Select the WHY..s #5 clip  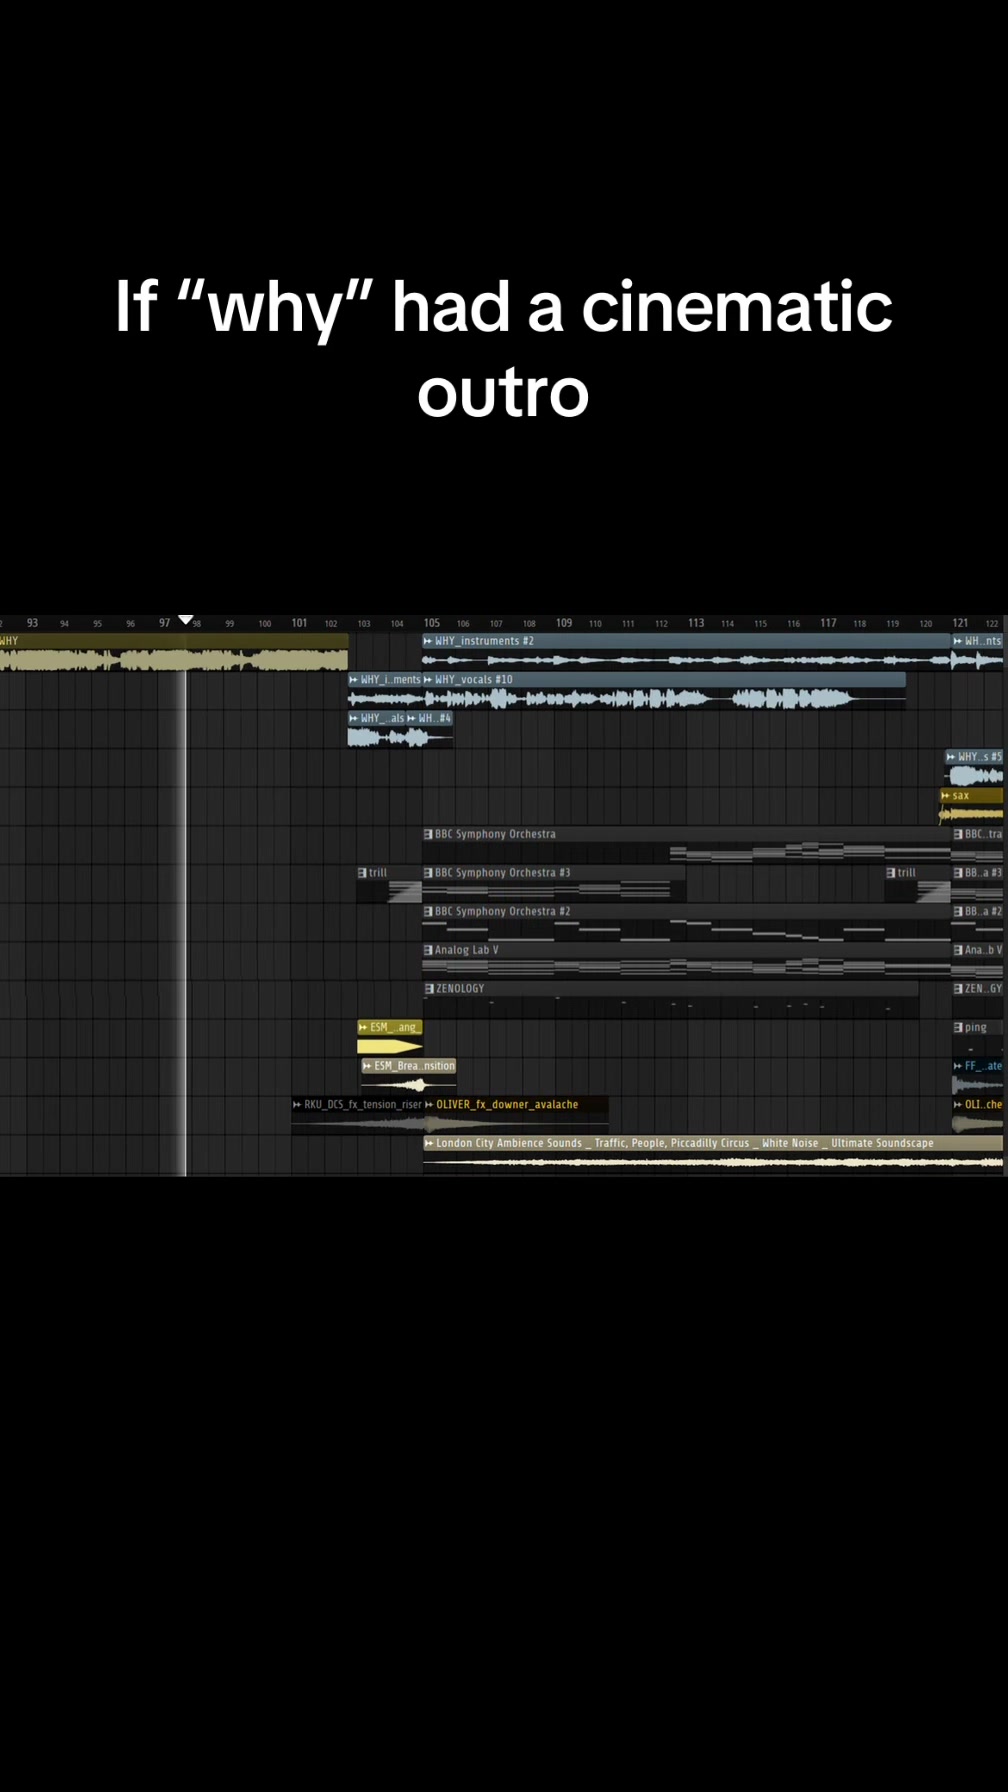(x=974, y=767)
